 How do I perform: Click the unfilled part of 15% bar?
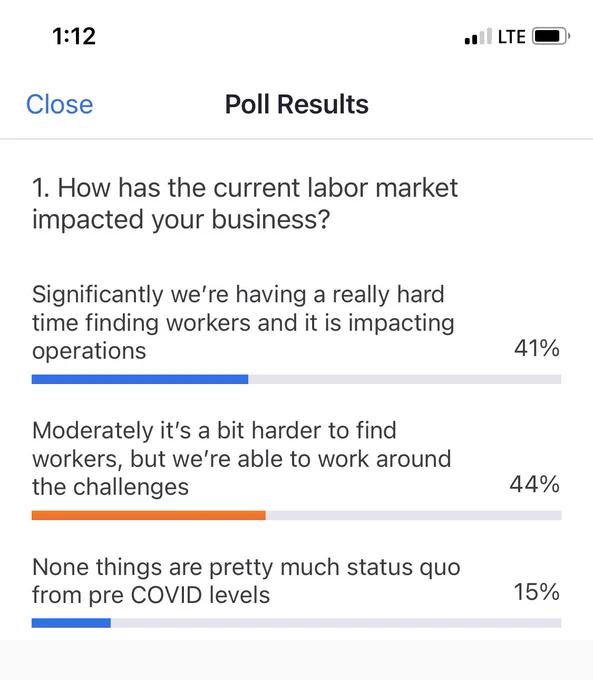[336, 623]
